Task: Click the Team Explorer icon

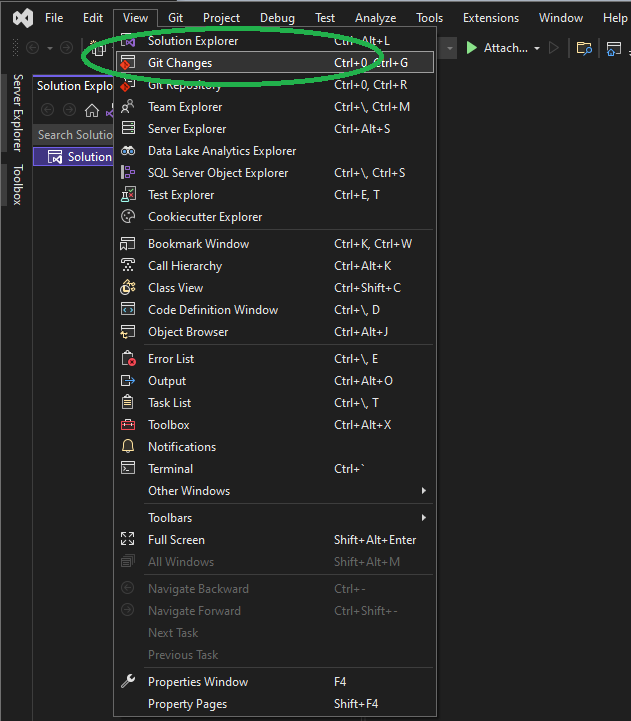Action: tap(127, 107)
